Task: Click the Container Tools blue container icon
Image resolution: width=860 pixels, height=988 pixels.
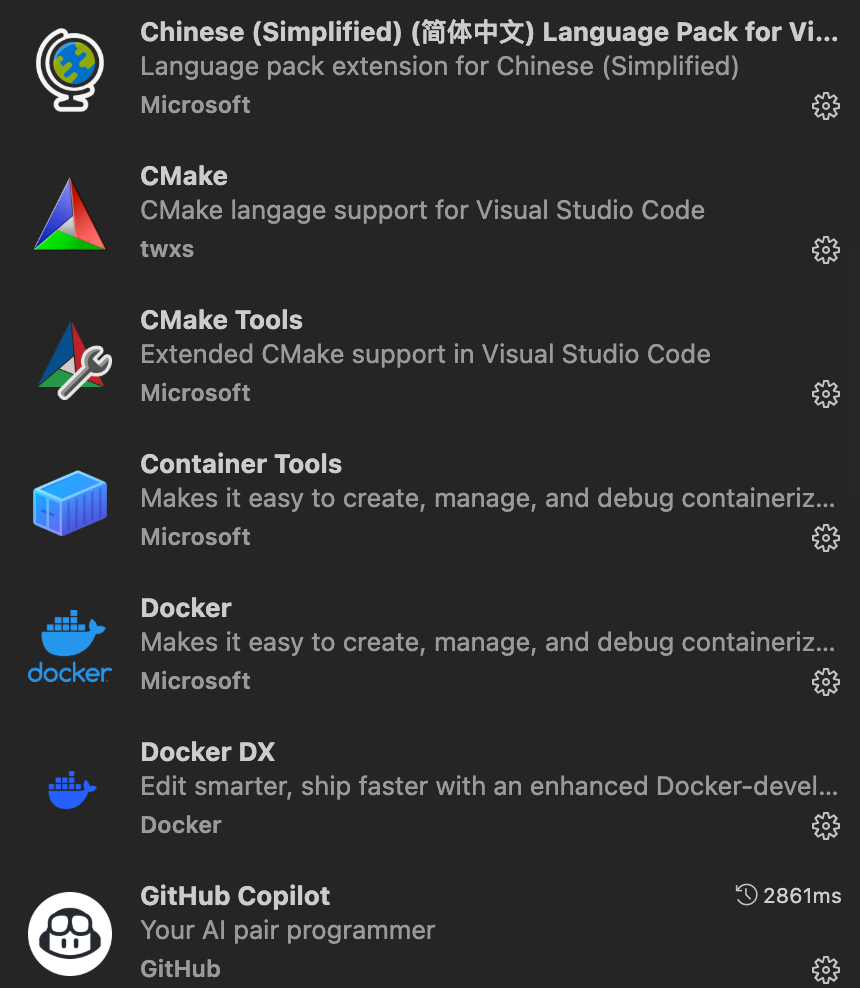Action: (70, 501)
